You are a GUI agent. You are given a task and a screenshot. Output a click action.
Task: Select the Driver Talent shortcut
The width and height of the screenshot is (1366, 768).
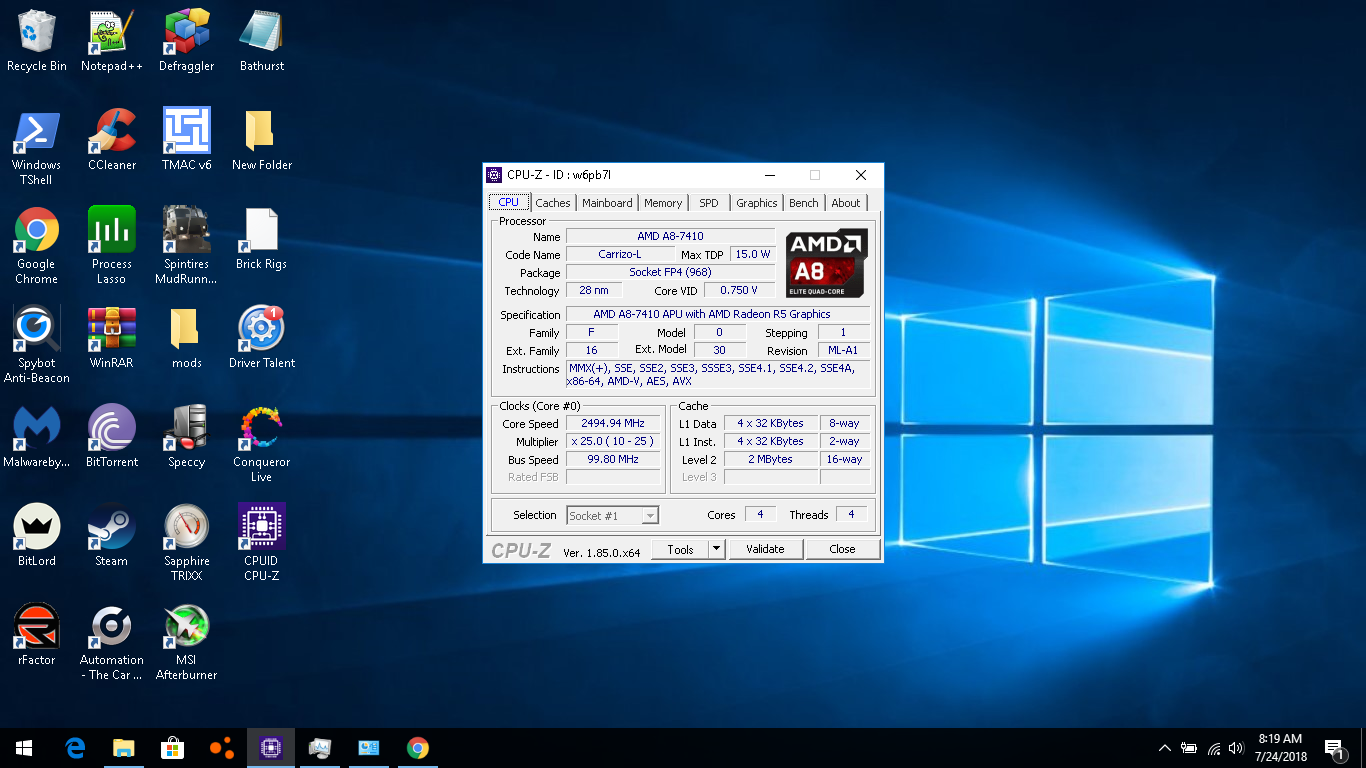point(262,338)
